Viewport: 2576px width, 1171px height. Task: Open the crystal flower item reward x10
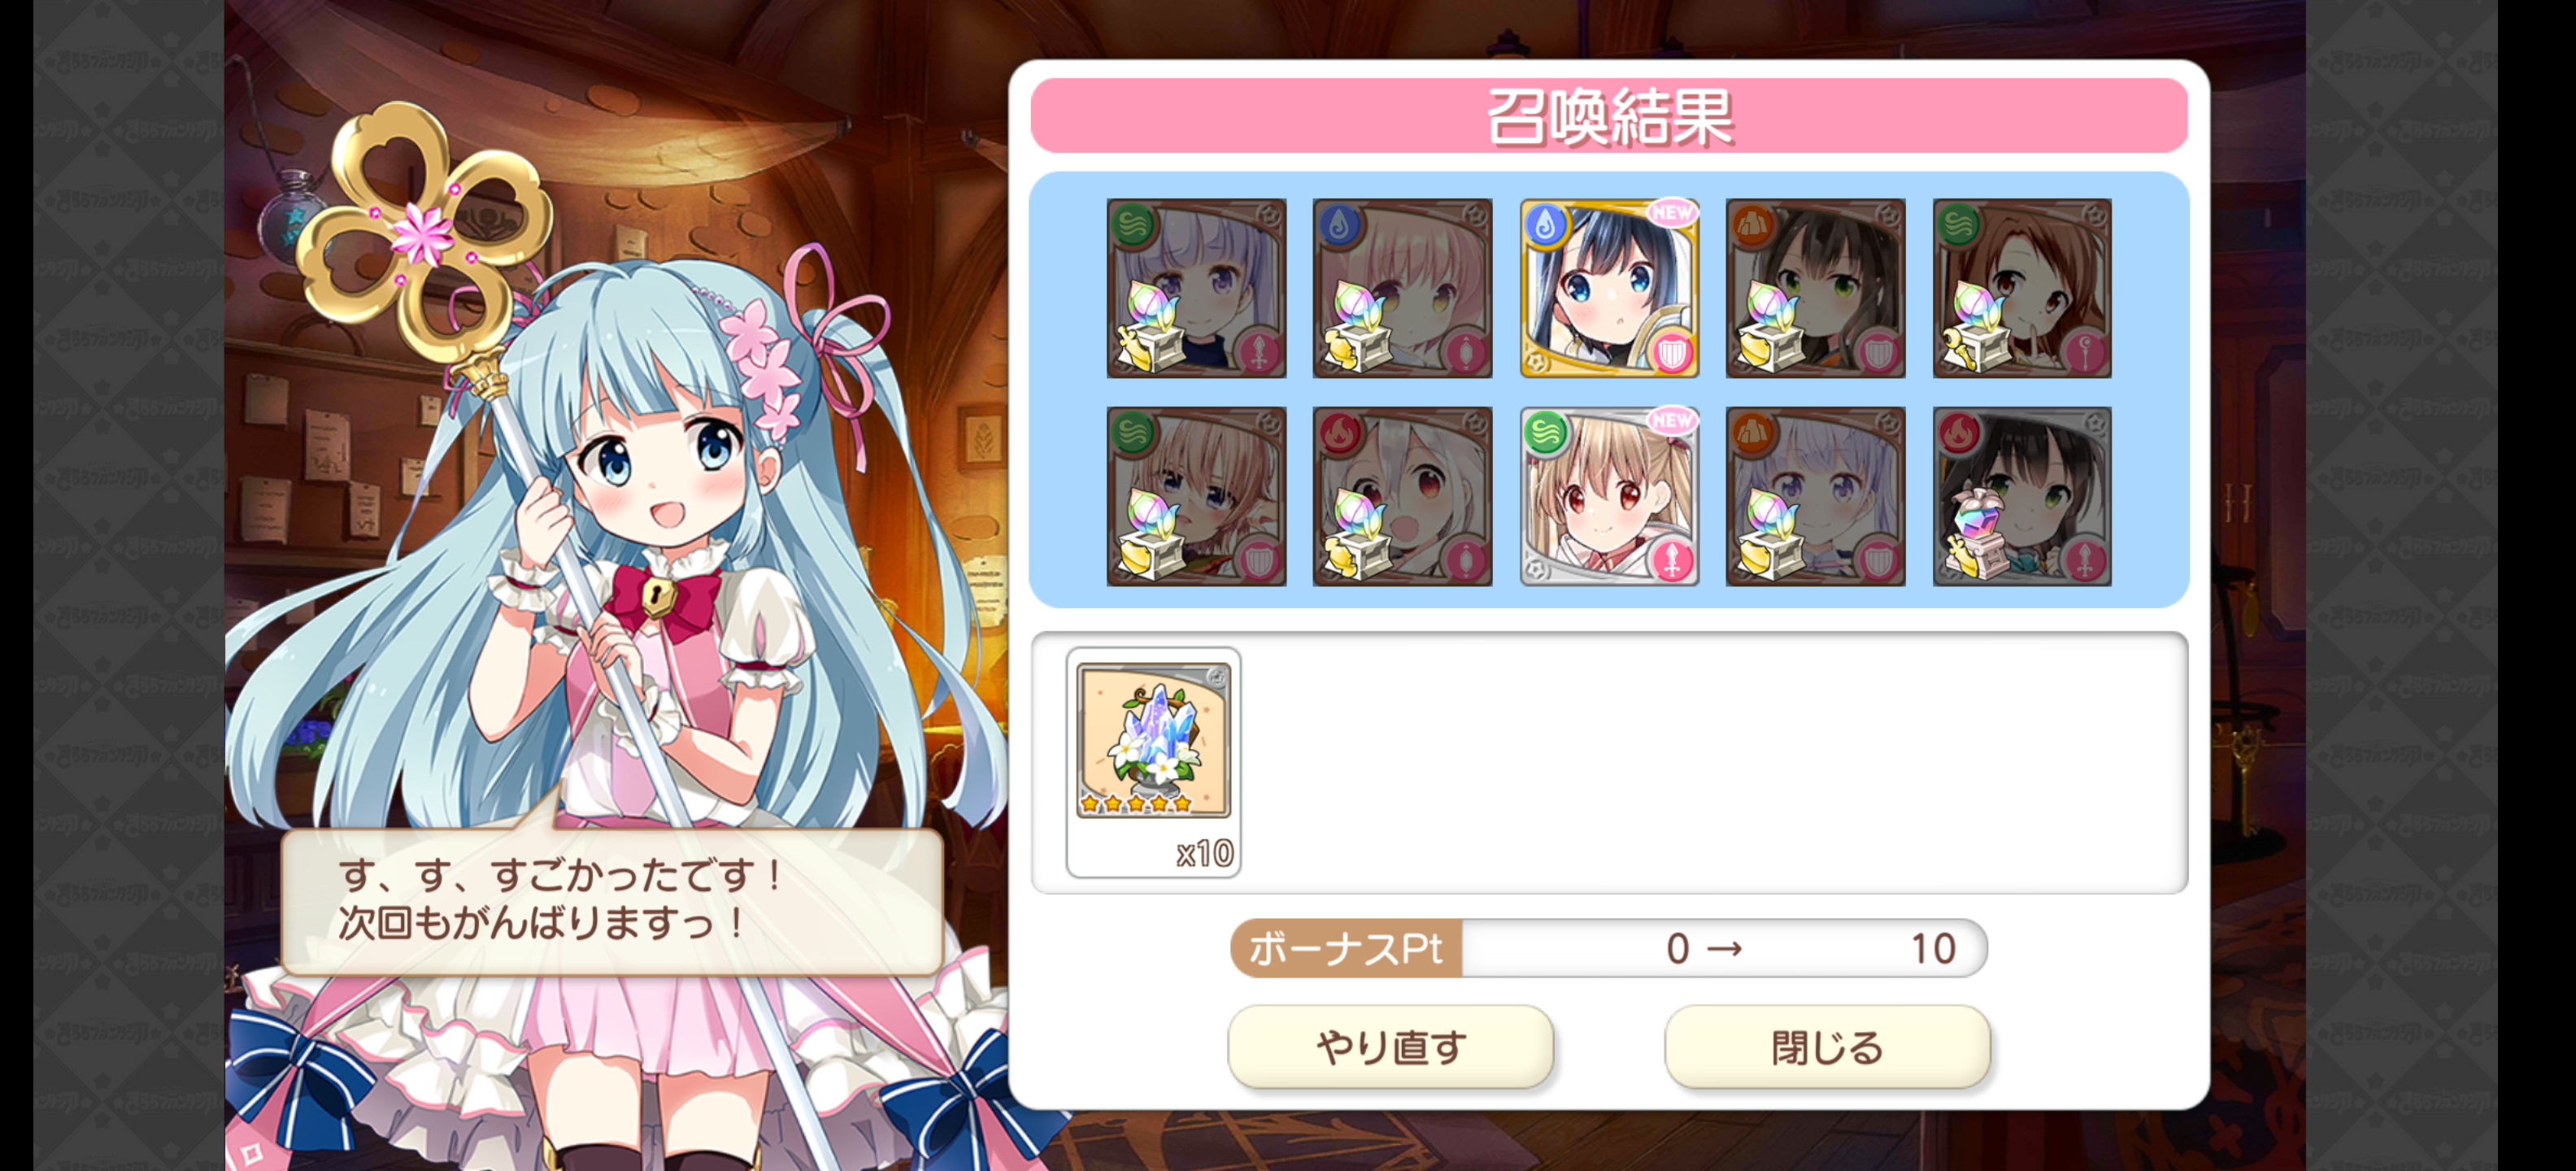click(x=1153, y=762)
